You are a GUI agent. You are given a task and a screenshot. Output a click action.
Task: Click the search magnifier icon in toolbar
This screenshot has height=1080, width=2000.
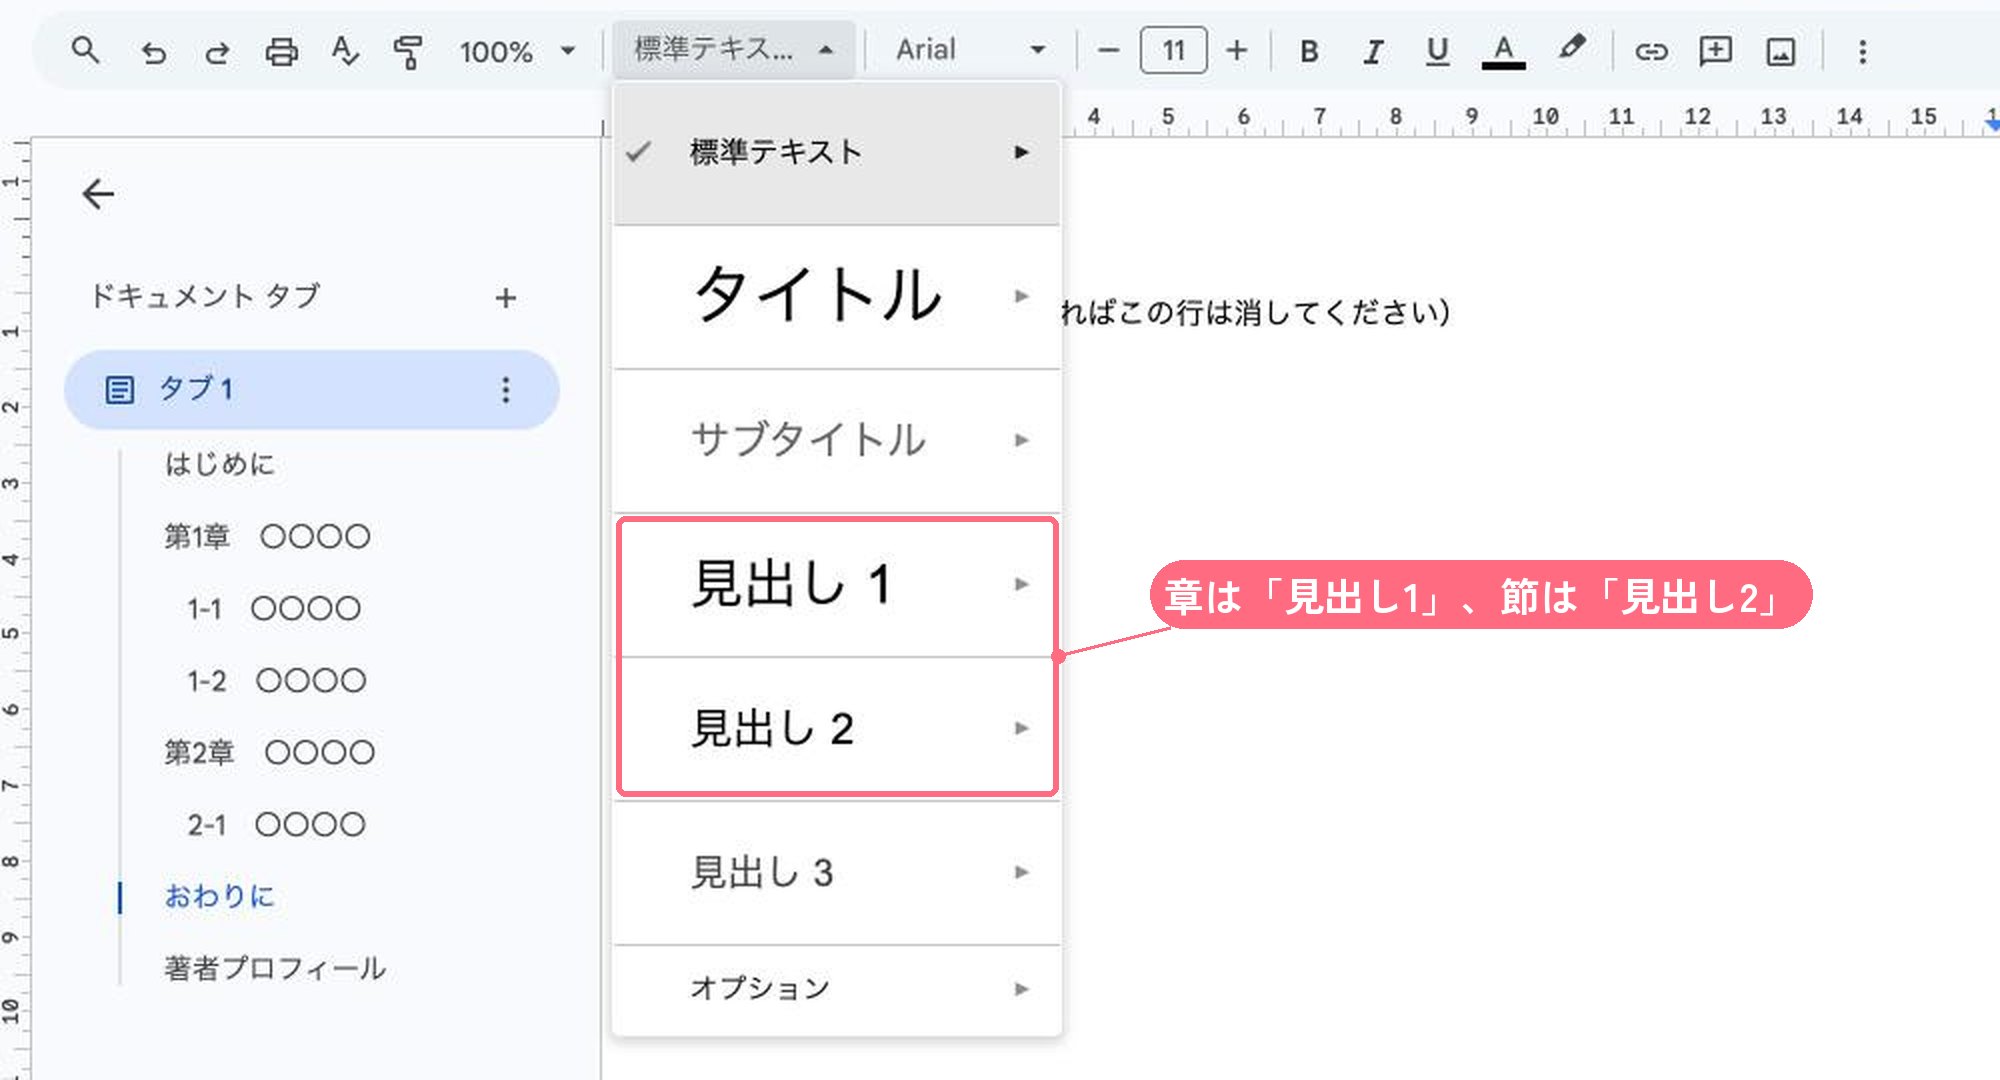(x=86, y=50)
